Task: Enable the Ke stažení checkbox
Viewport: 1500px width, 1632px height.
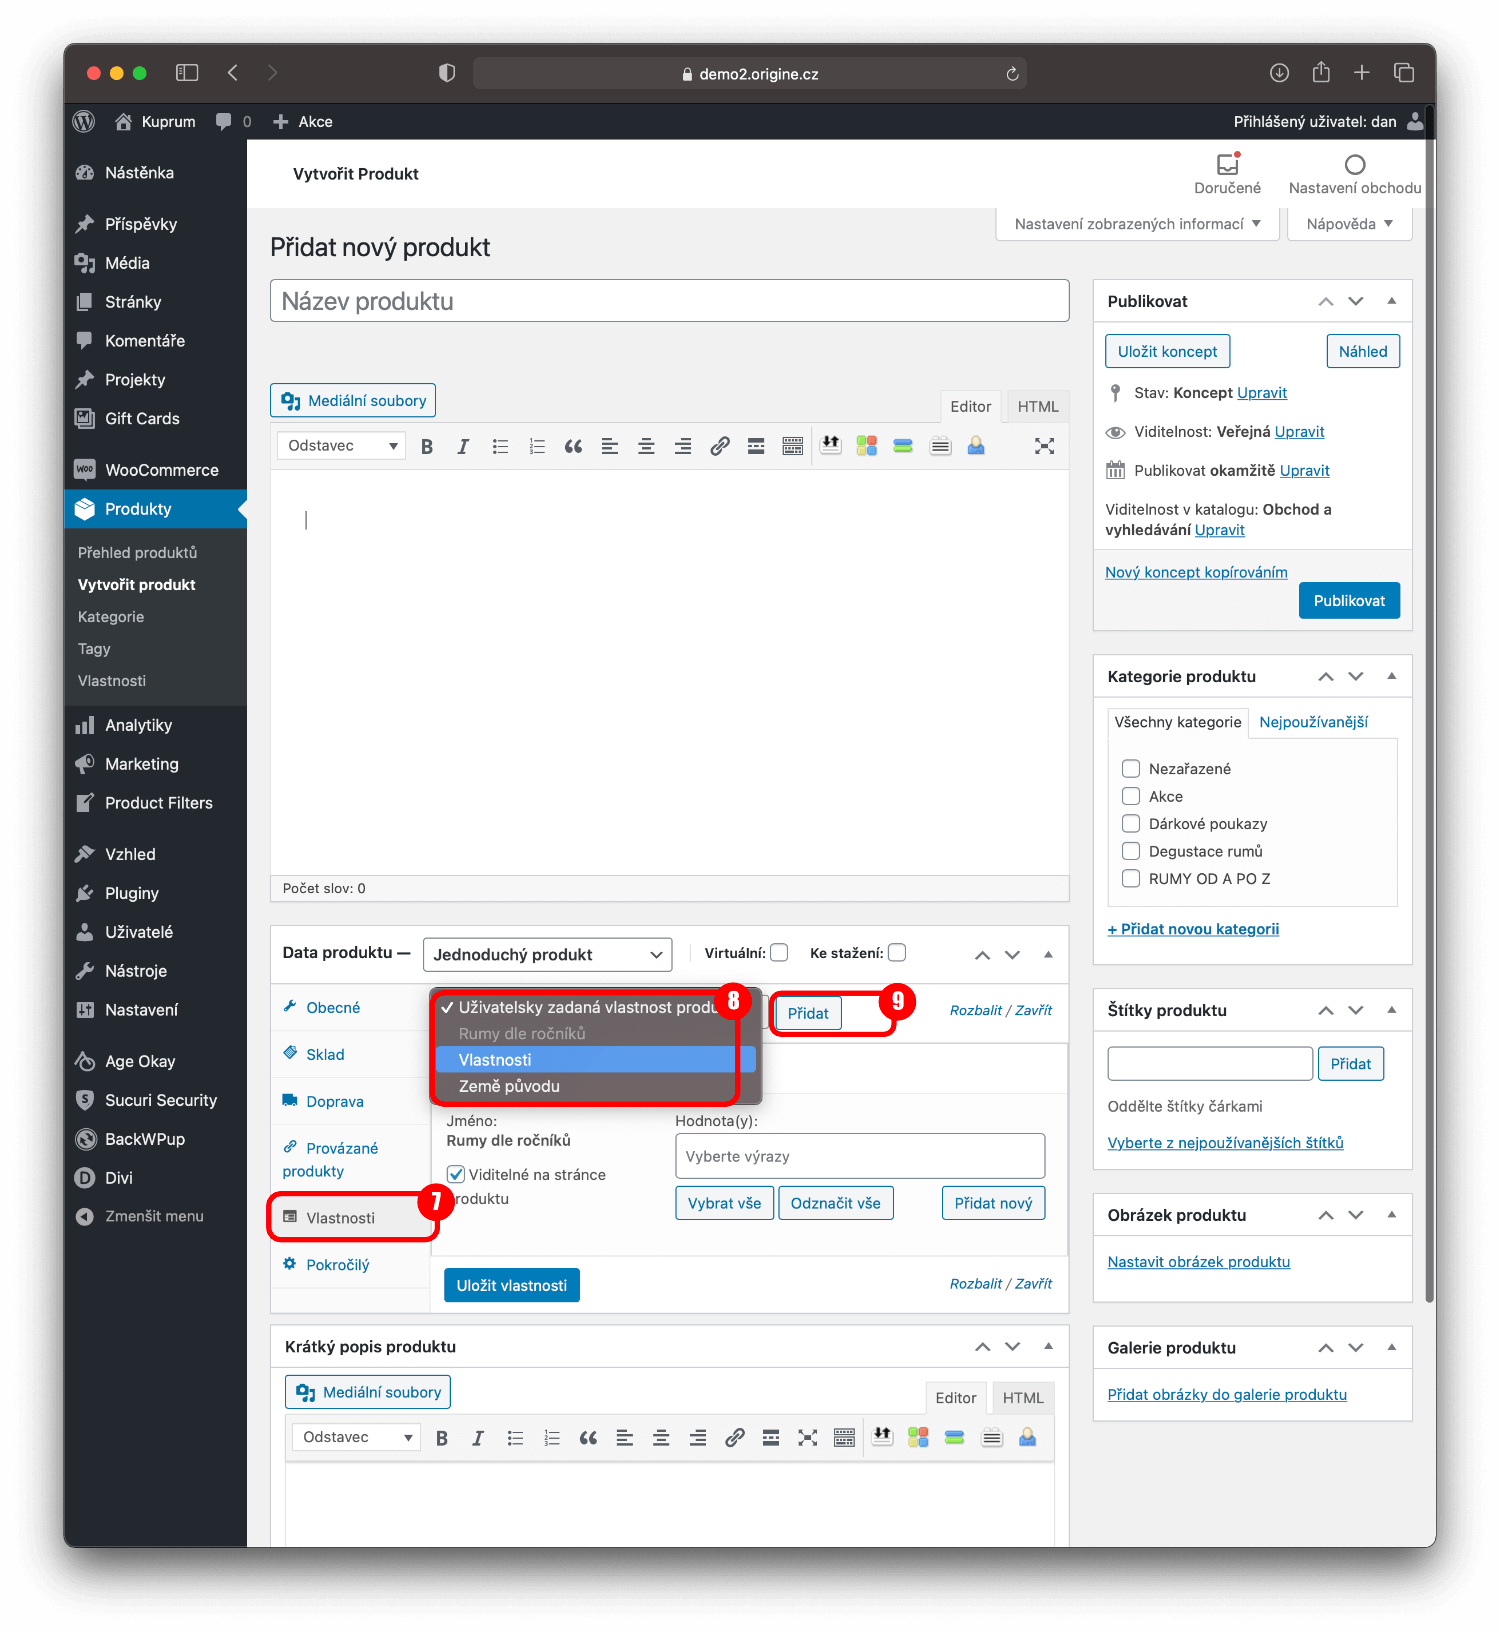Action: [897, 953]
